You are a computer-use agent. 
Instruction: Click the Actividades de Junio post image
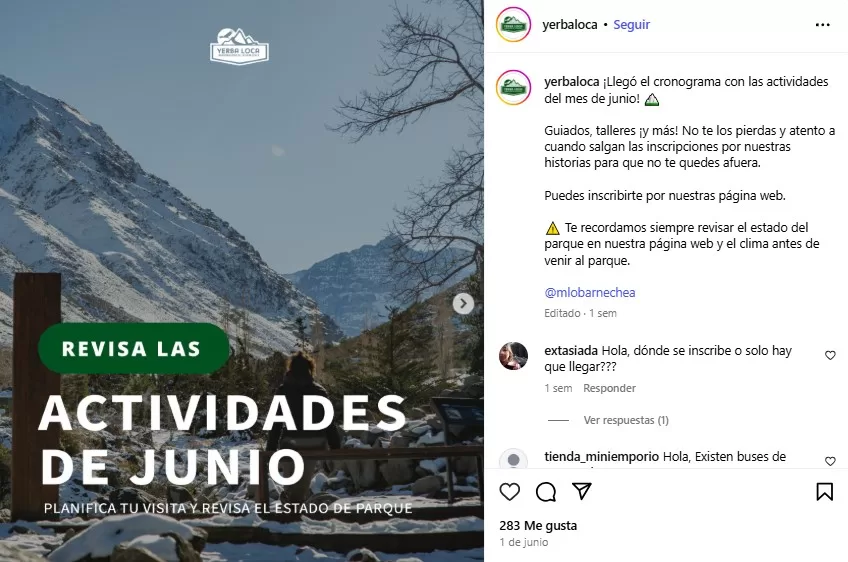tap(242, 281)
